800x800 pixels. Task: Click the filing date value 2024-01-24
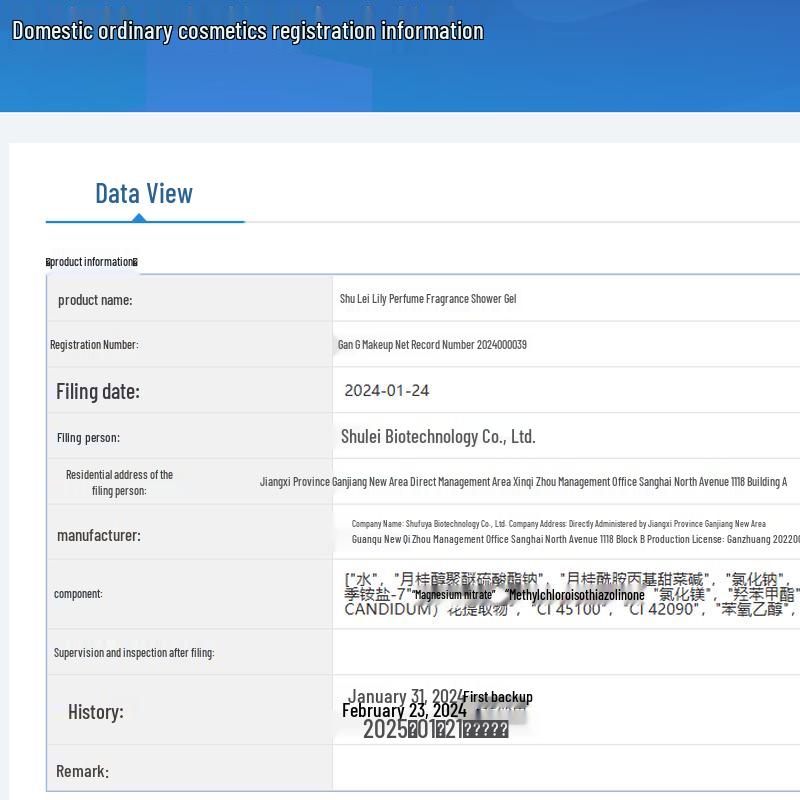[387, 391]
